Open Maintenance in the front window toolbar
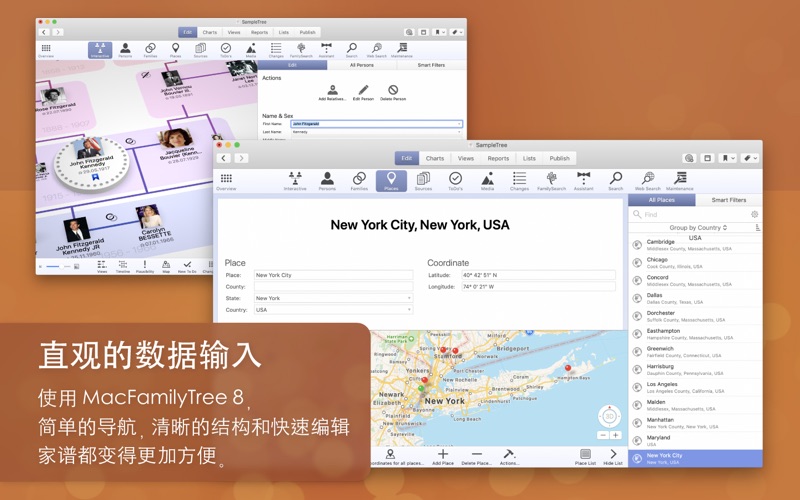 pos(680,181)
